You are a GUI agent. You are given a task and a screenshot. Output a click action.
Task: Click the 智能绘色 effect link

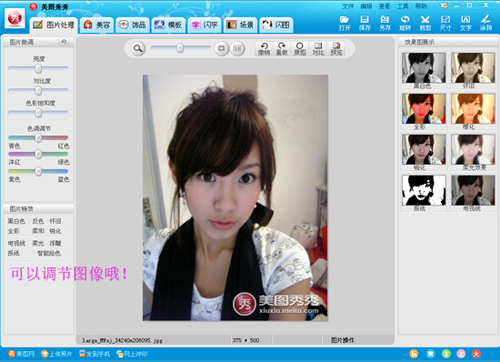(x=49, y=253)
